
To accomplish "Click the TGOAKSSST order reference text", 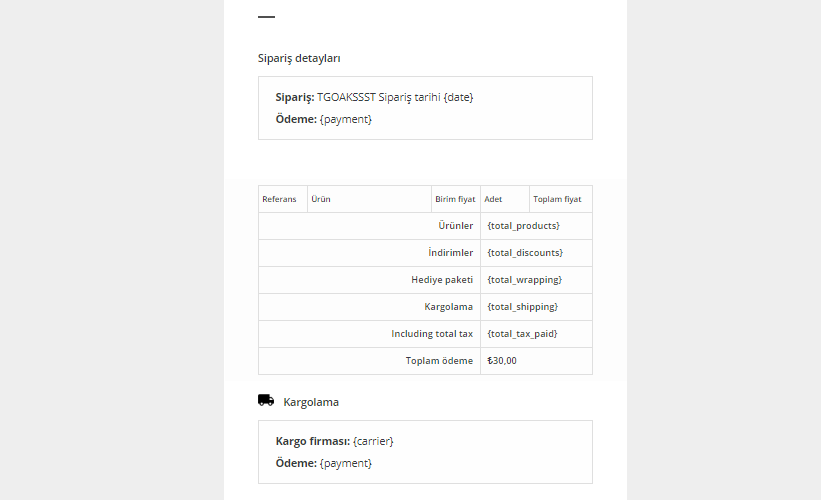I will [x=346, y=97].
